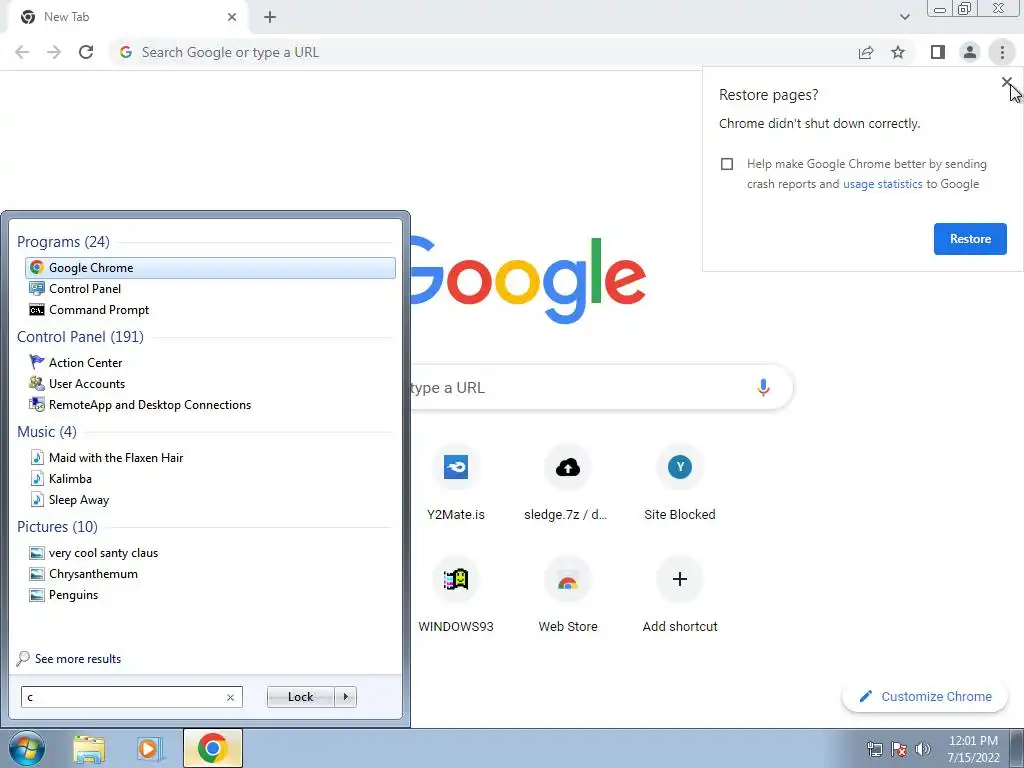This screenshot has width=1024, height=768.
Task: Open Penguins picture result
Action: [x=210, y=595]
